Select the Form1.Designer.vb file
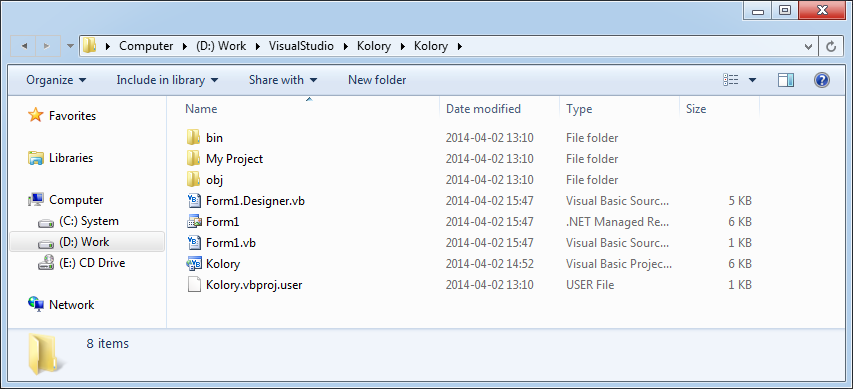This screenshot has height=389, width=853. tap(255, 201)
